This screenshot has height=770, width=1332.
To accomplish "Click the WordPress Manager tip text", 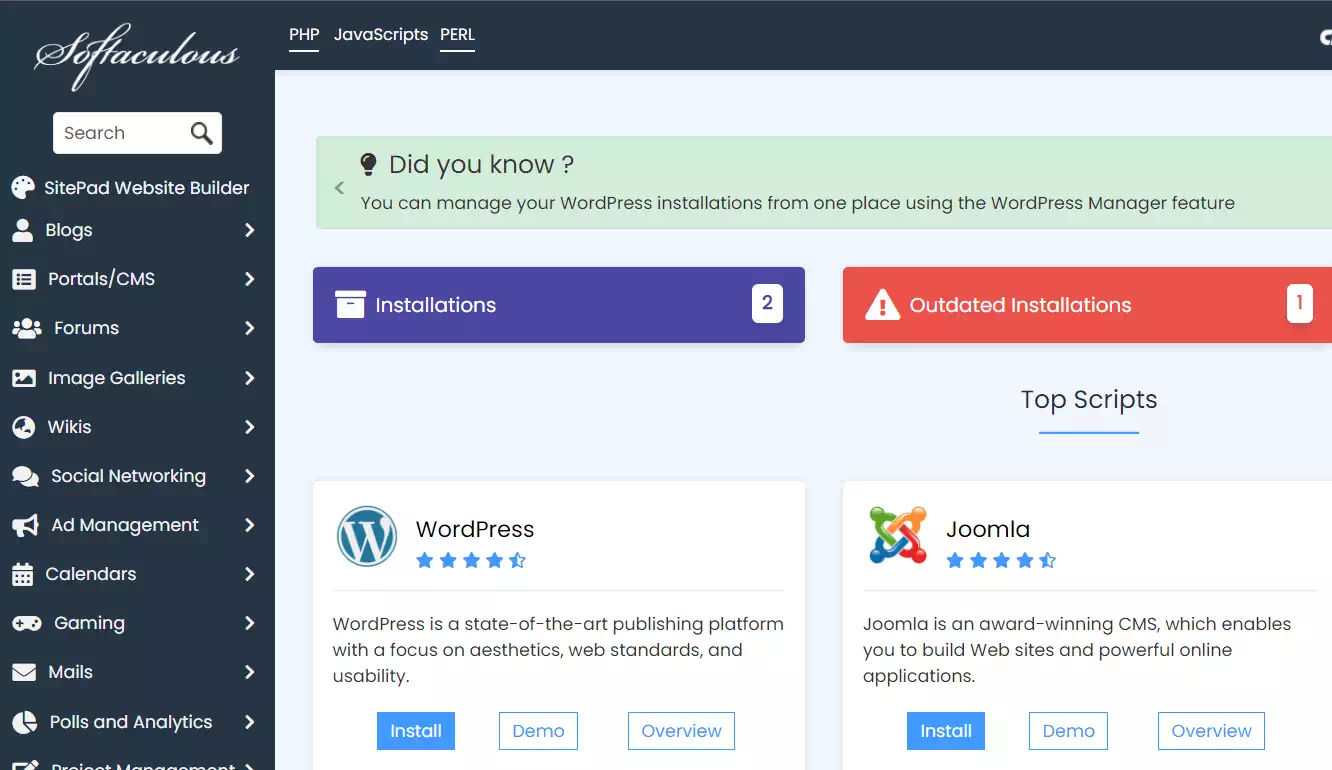I will [x=798, y=203].
